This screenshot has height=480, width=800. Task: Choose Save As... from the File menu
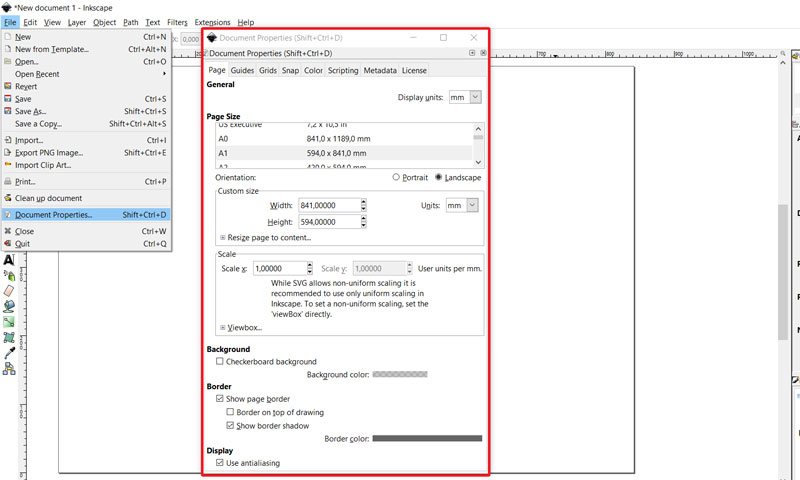86,111
